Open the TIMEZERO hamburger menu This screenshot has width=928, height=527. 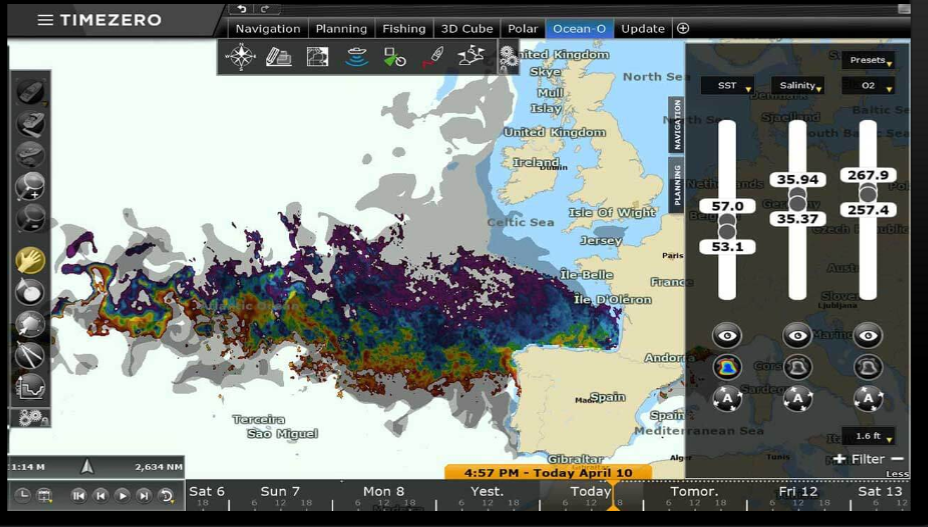(45, 20)
